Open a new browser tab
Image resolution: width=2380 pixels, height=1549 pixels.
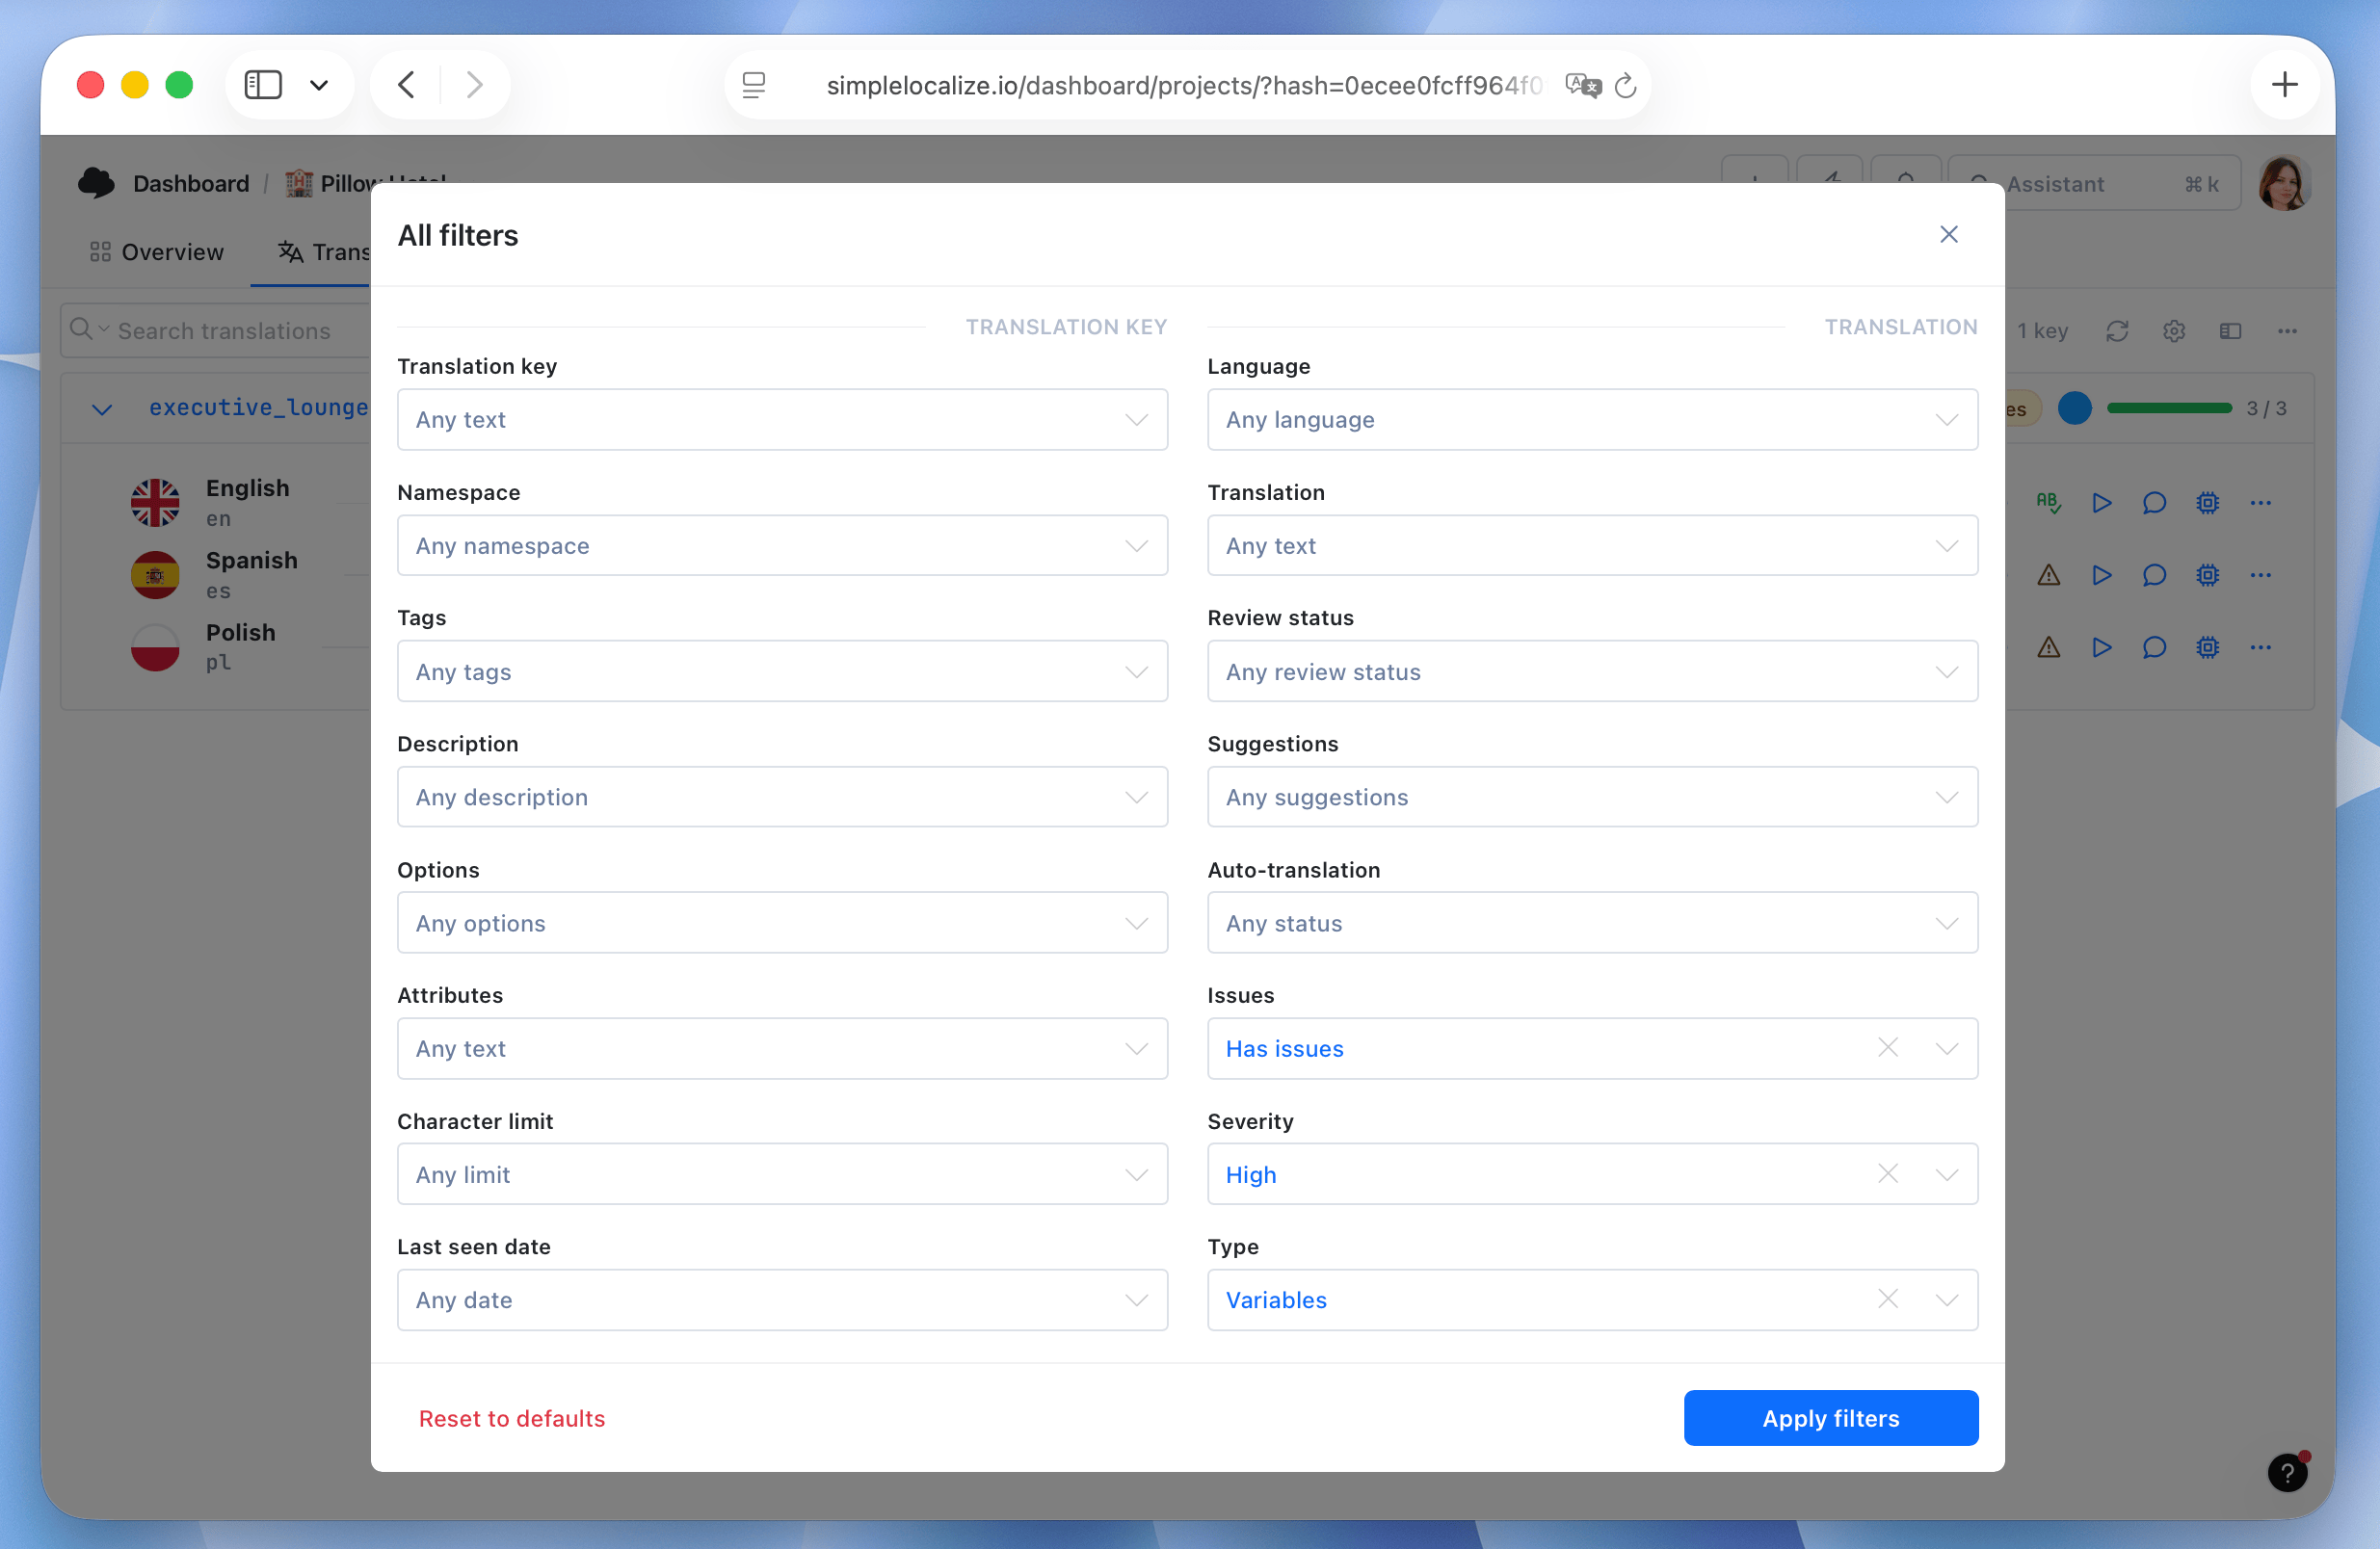click(x=2284, y=85)
